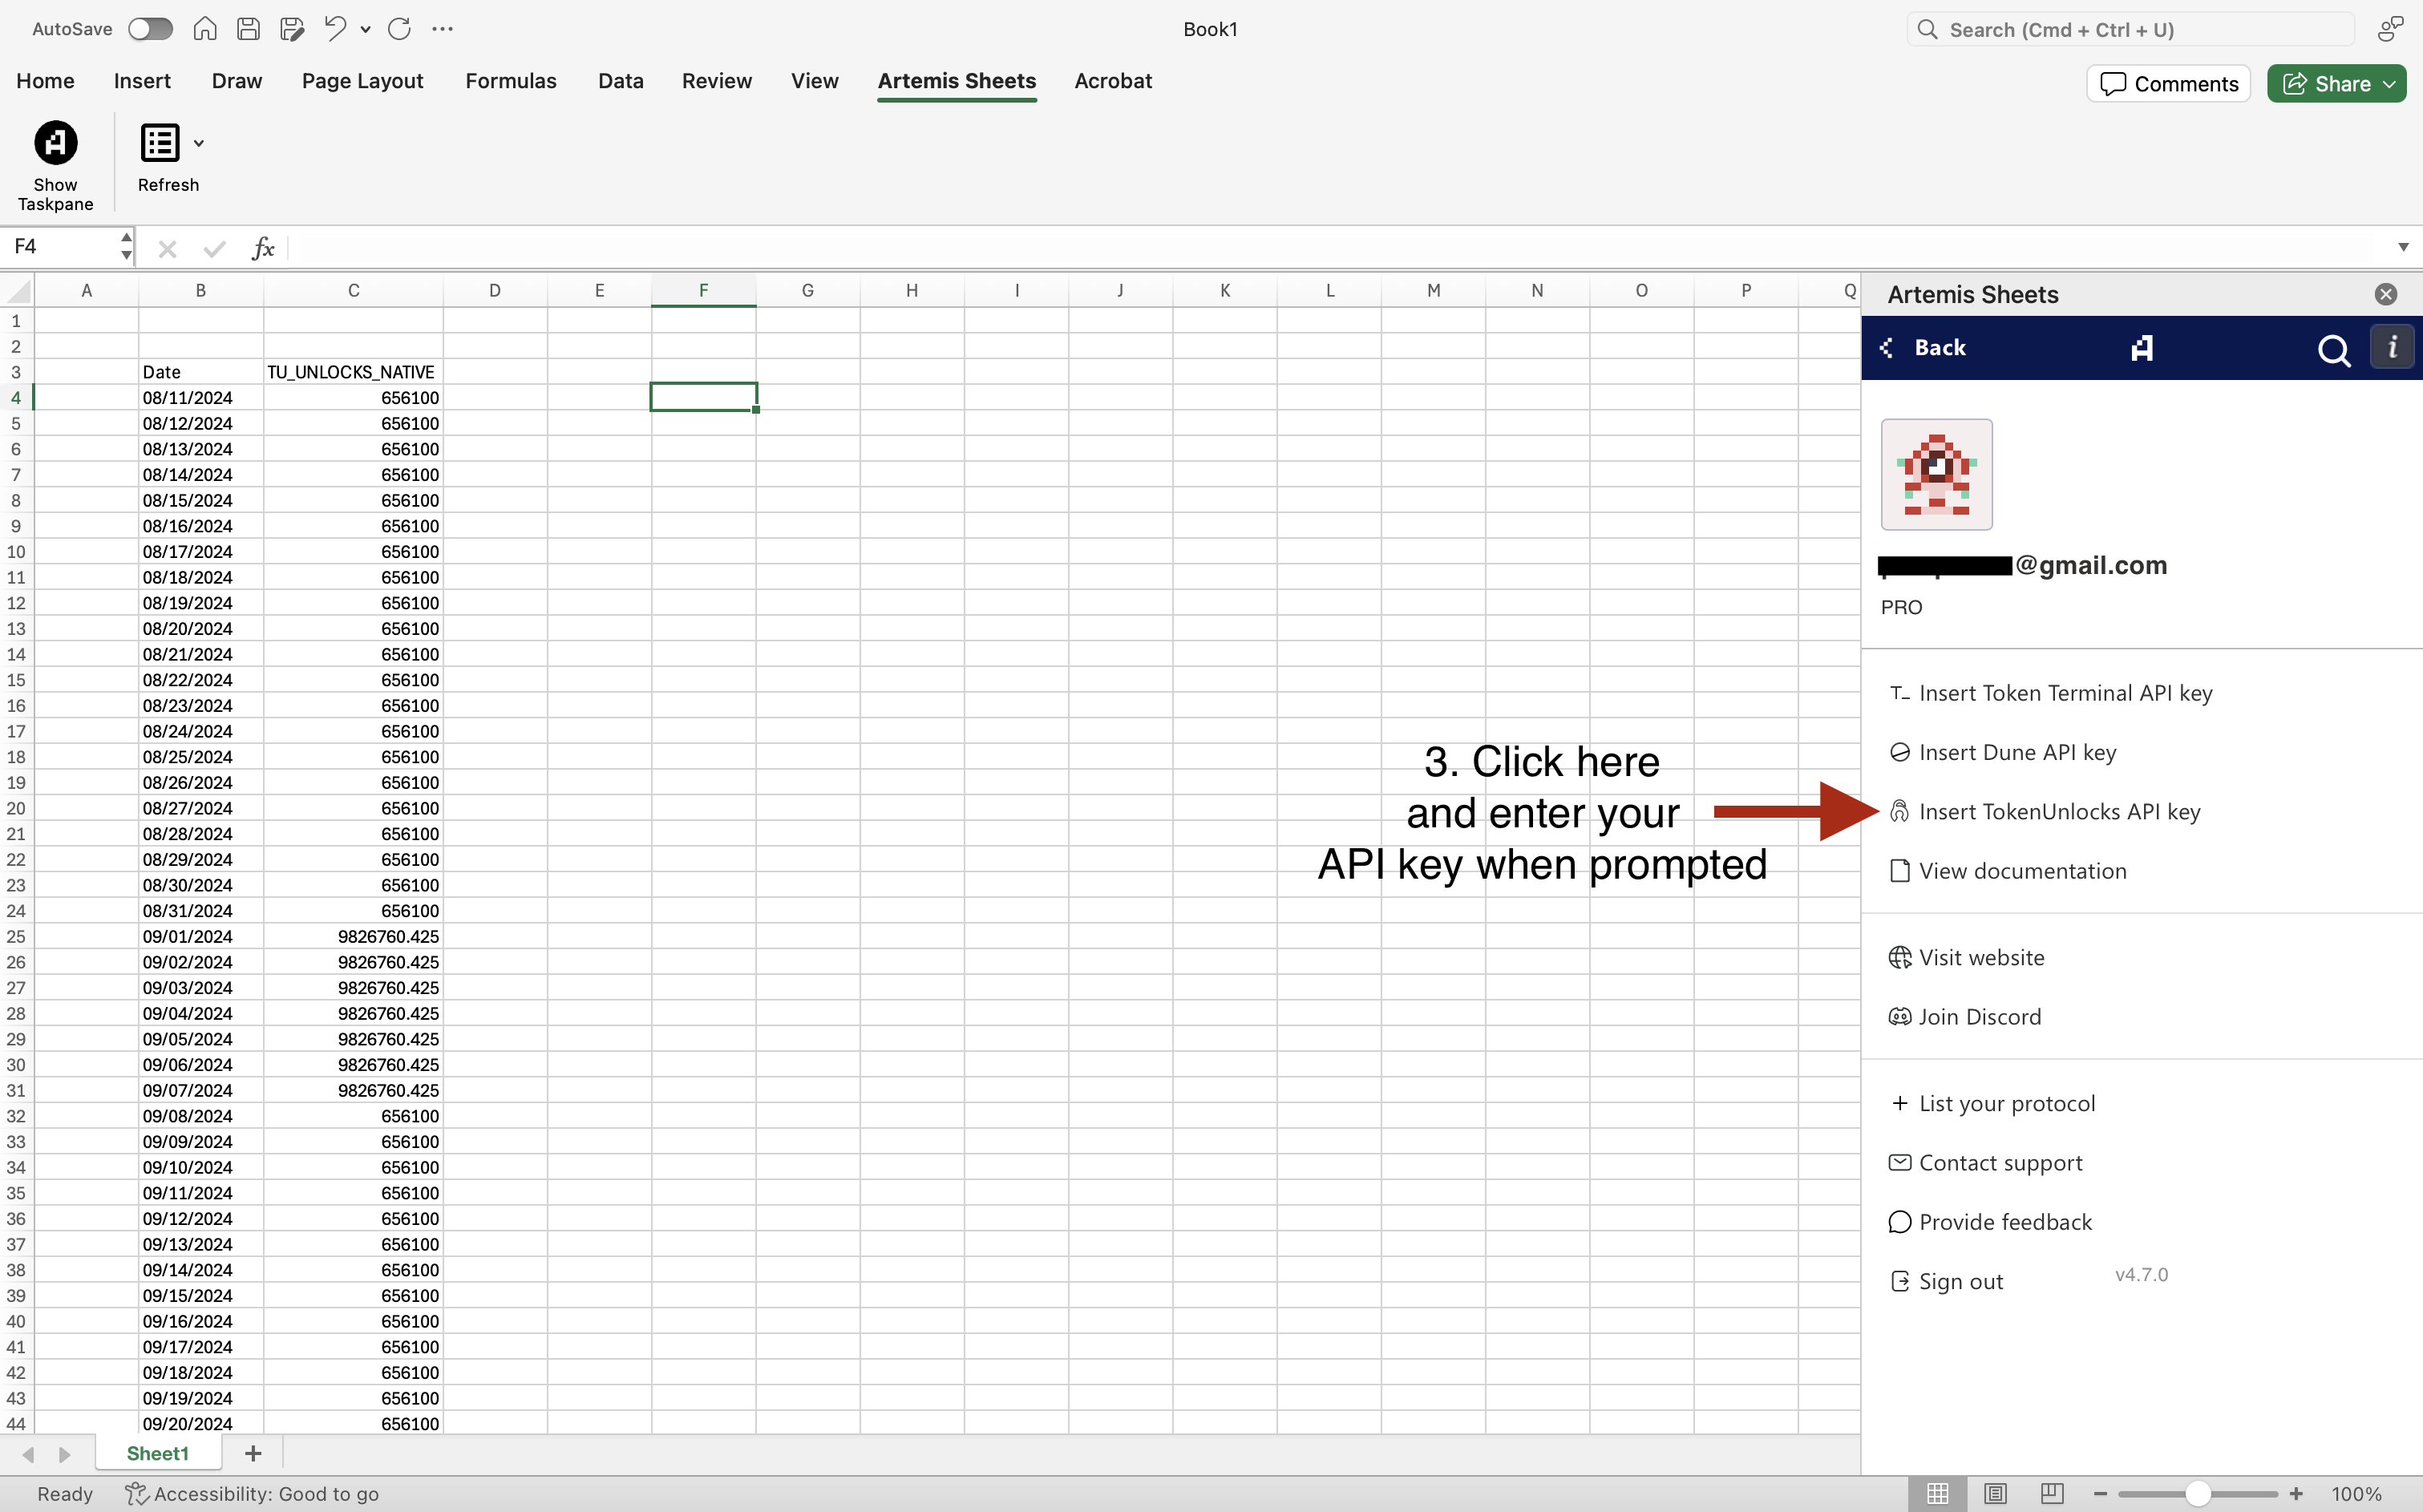
Task: Switch to Page Layout view icon
Action: [1995, 1494]
